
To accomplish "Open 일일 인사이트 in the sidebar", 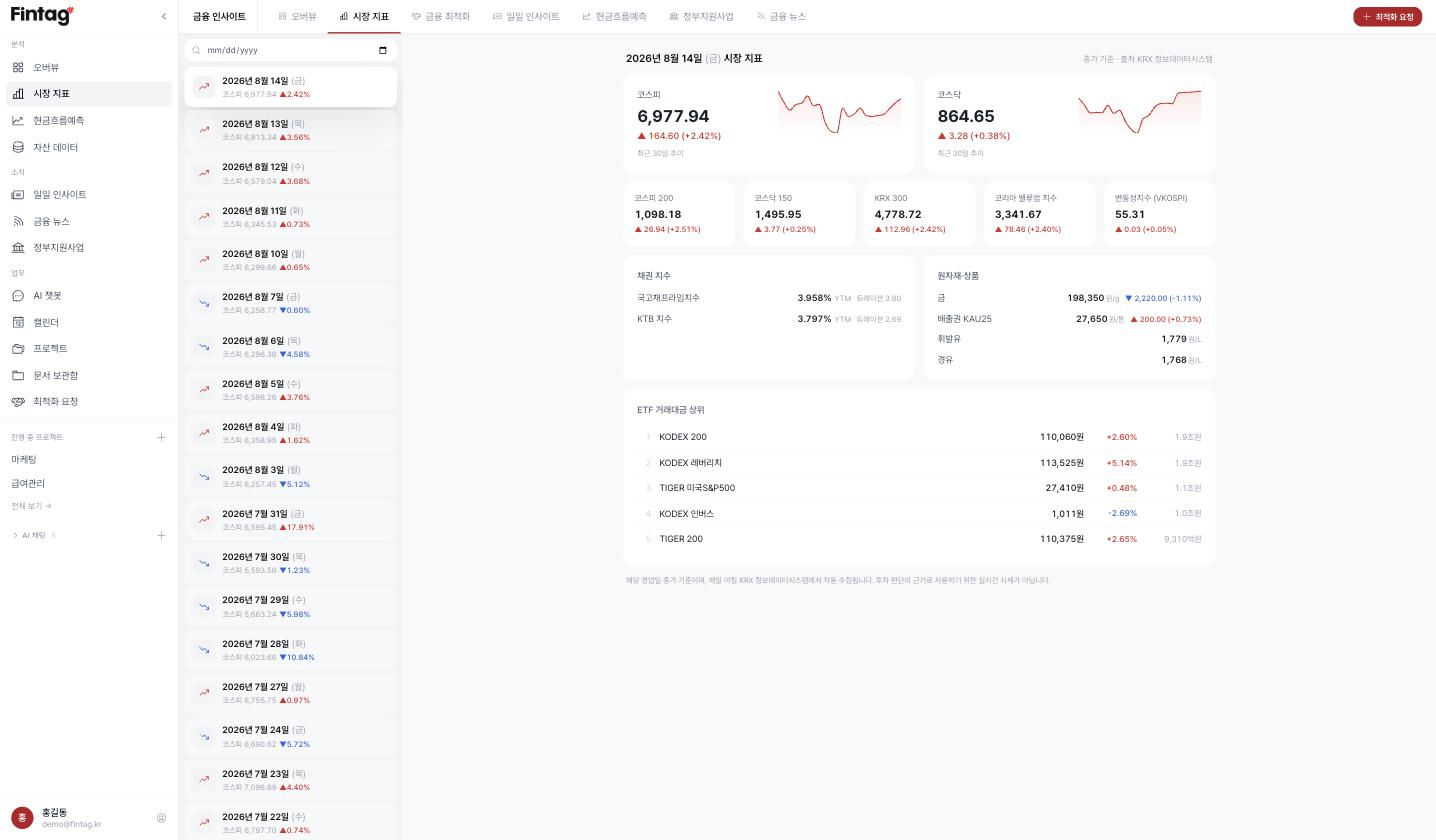I will pos(89,195).
